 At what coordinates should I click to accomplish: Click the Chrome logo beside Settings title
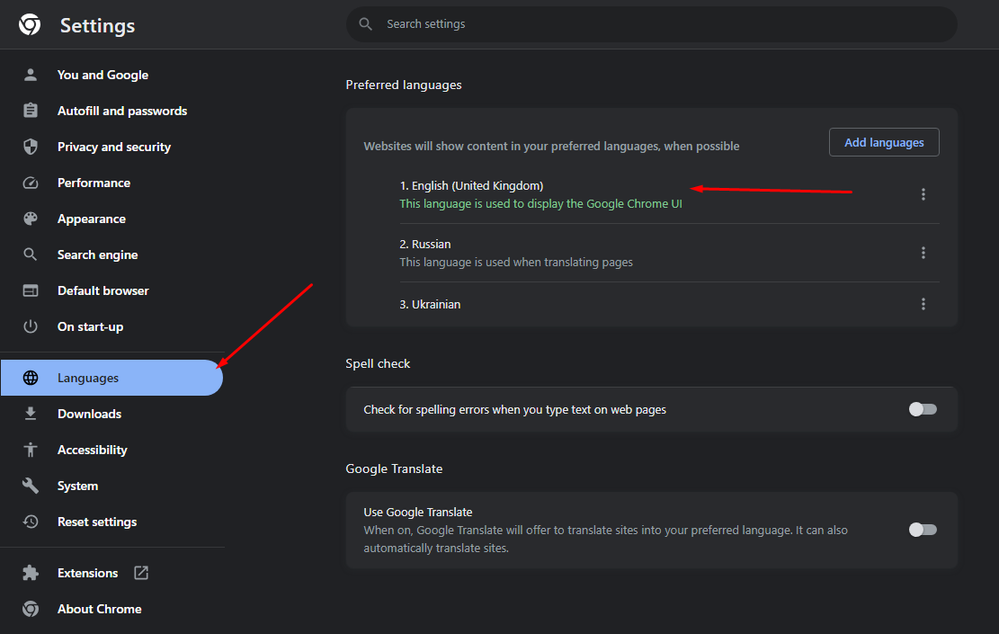point(29,25)
